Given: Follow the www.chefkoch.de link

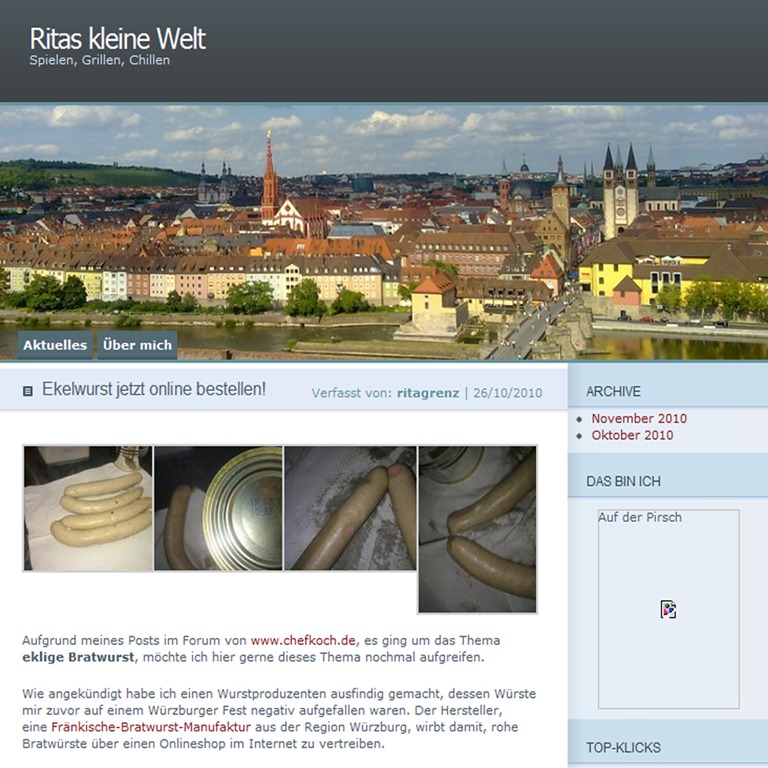Looking at the screenshot, I should pos(303,640).
